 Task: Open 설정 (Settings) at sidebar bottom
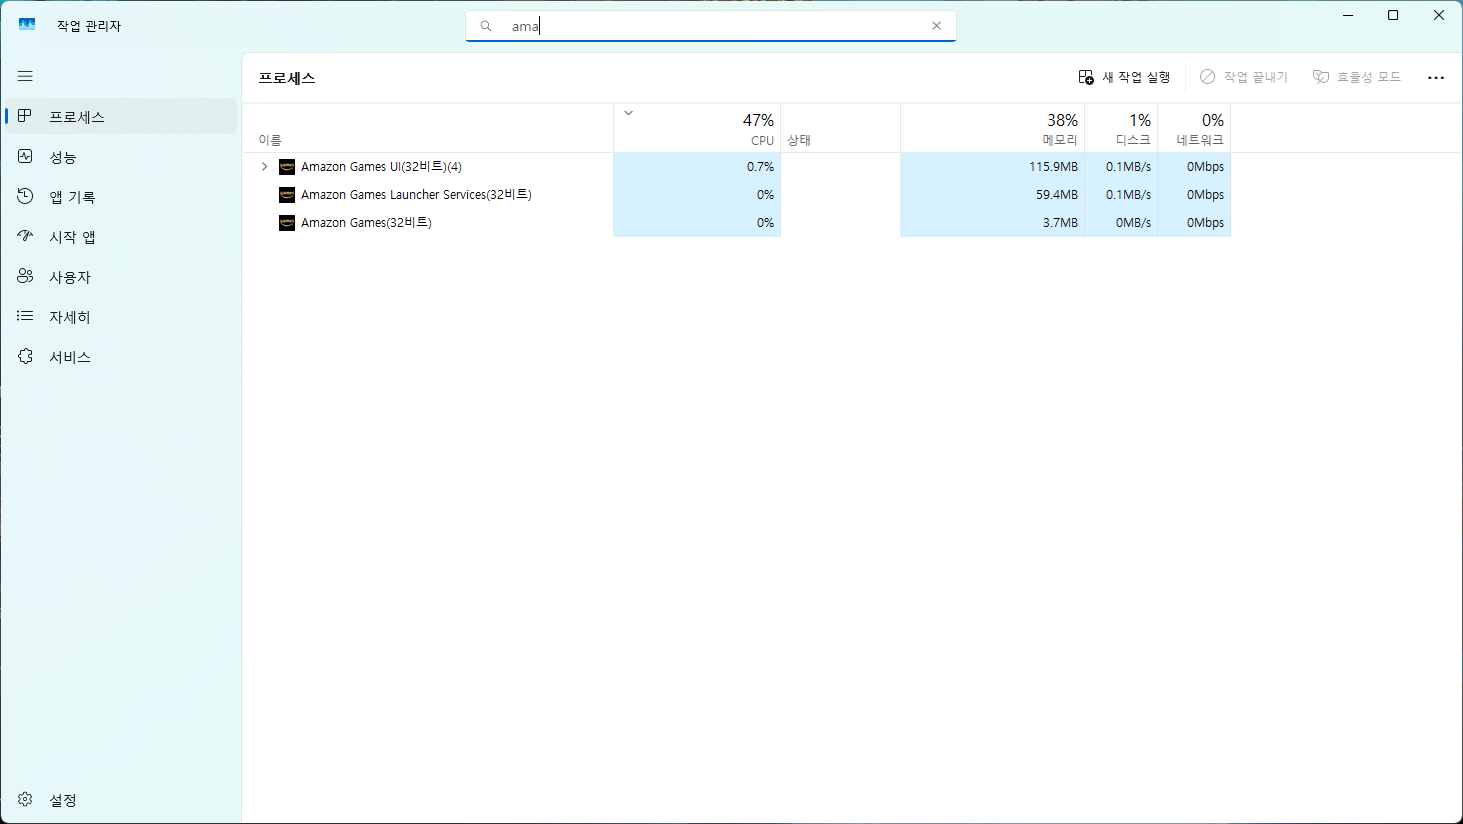tap(121, 799)
